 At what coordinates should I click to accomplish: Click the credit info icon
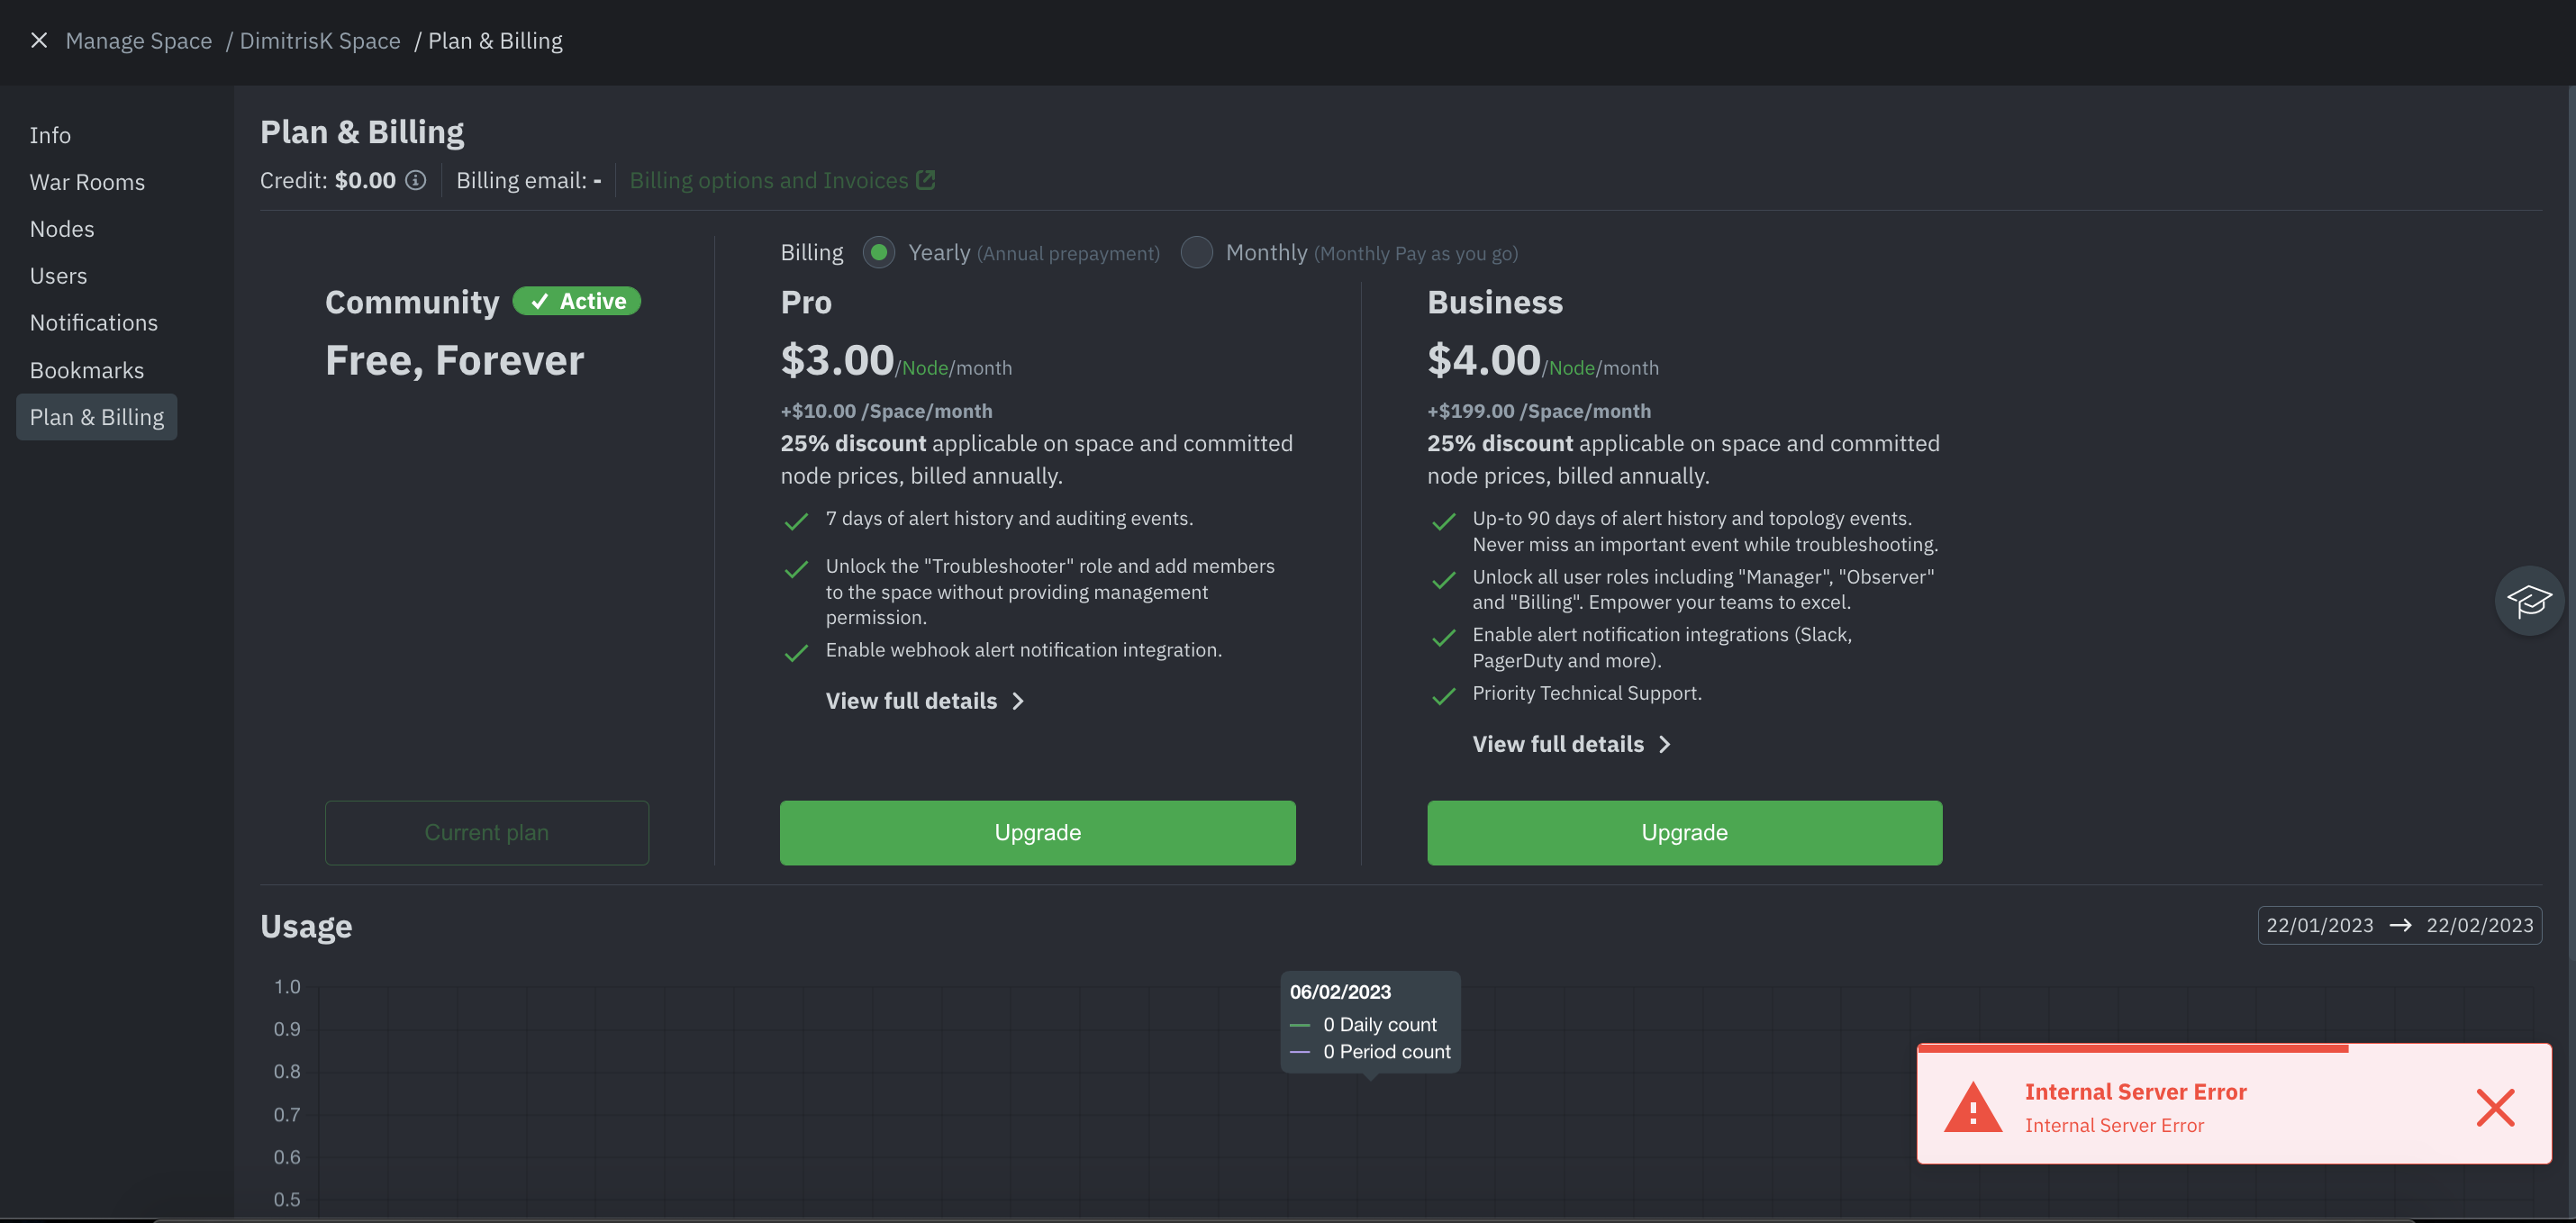(415, 181)
